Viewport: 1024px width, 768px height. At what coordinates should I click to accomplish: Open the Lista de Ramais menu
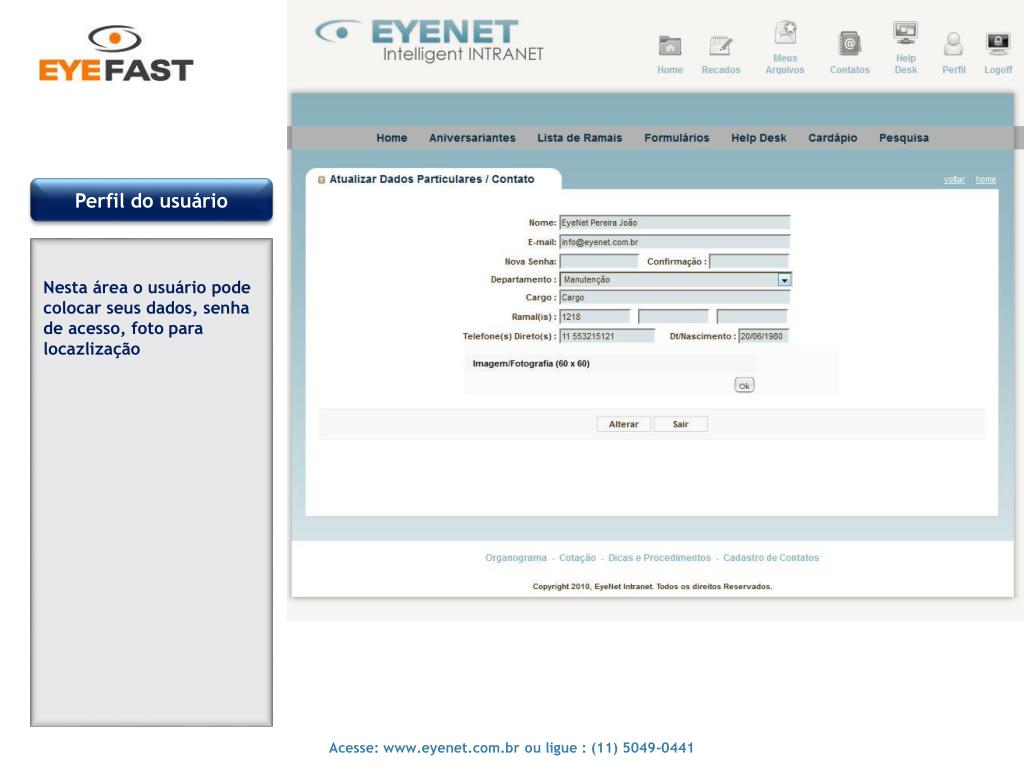[x=579, y=138]
